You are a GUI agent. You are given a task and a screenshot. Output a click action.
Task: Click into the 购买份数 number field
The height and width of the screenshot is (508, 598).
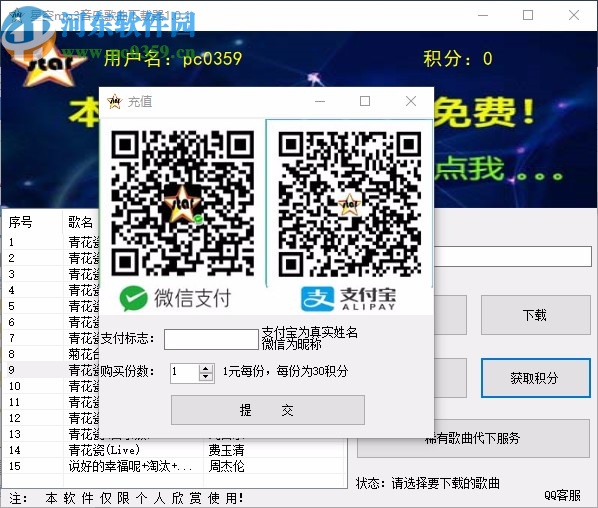(185, 373)
